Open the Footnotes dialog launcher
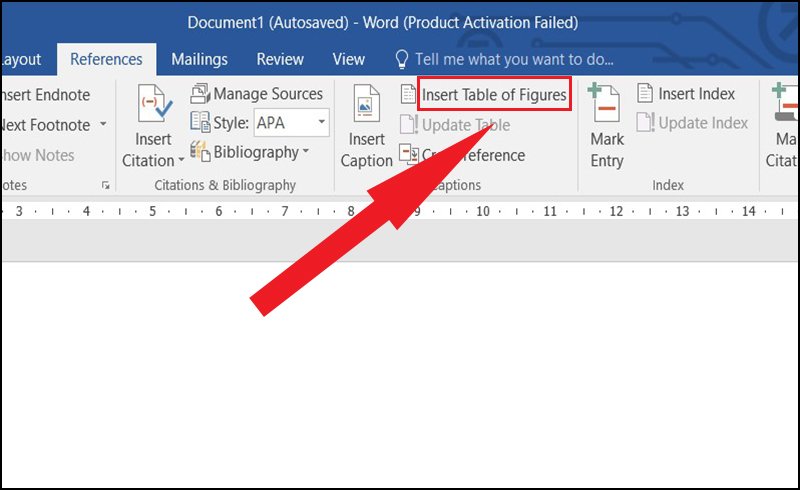The width and height of the screenshot is (800, 490). click(106, 185)
